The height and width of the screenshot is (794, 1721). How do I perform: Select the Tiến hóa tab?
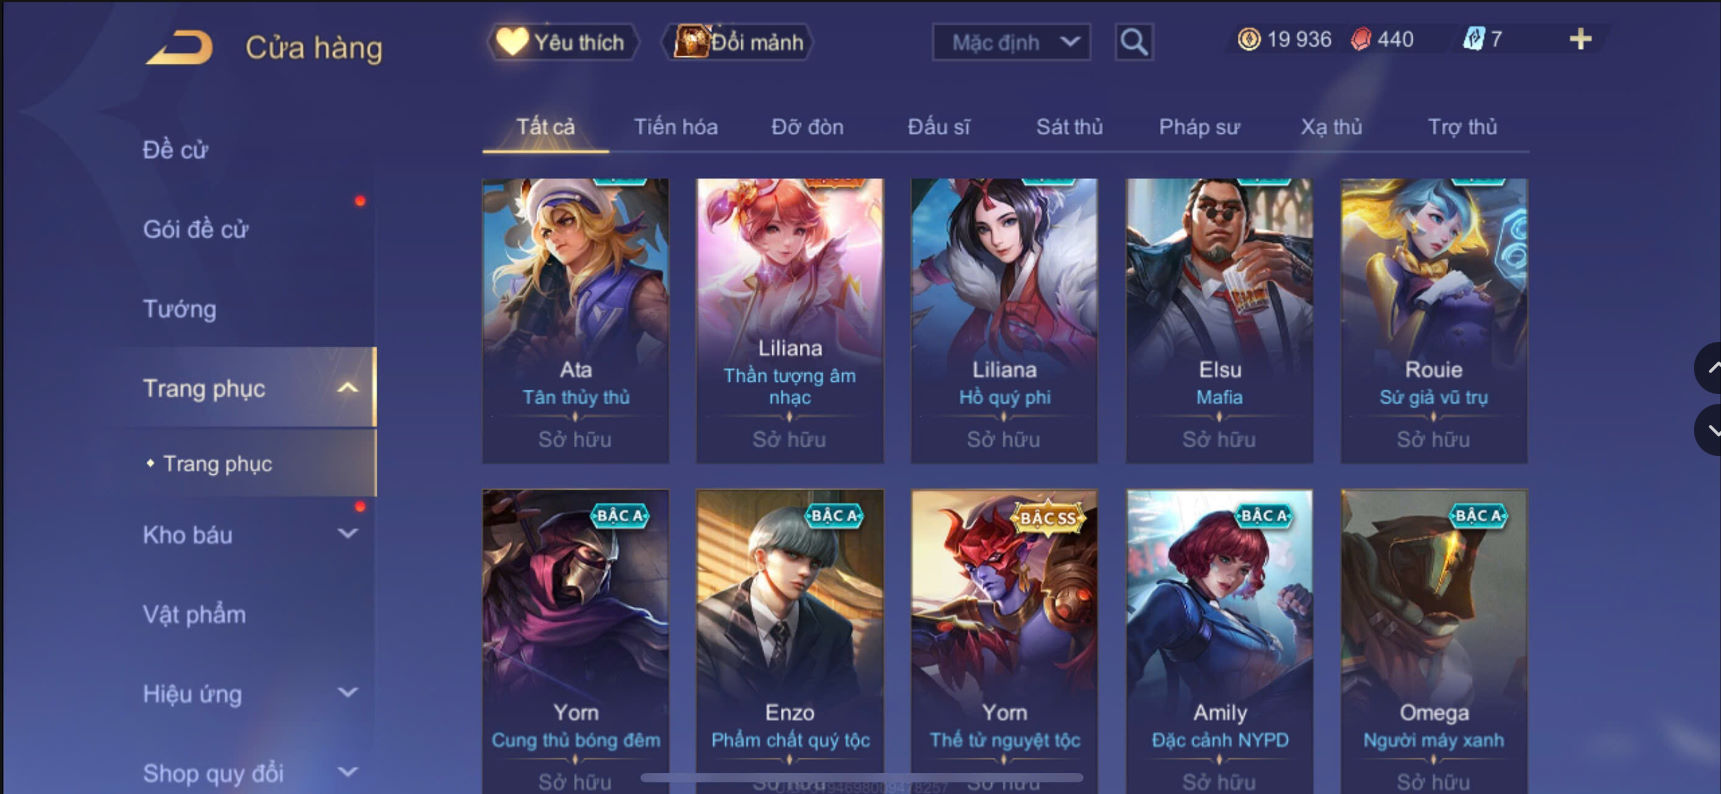(x=676, y=127)
